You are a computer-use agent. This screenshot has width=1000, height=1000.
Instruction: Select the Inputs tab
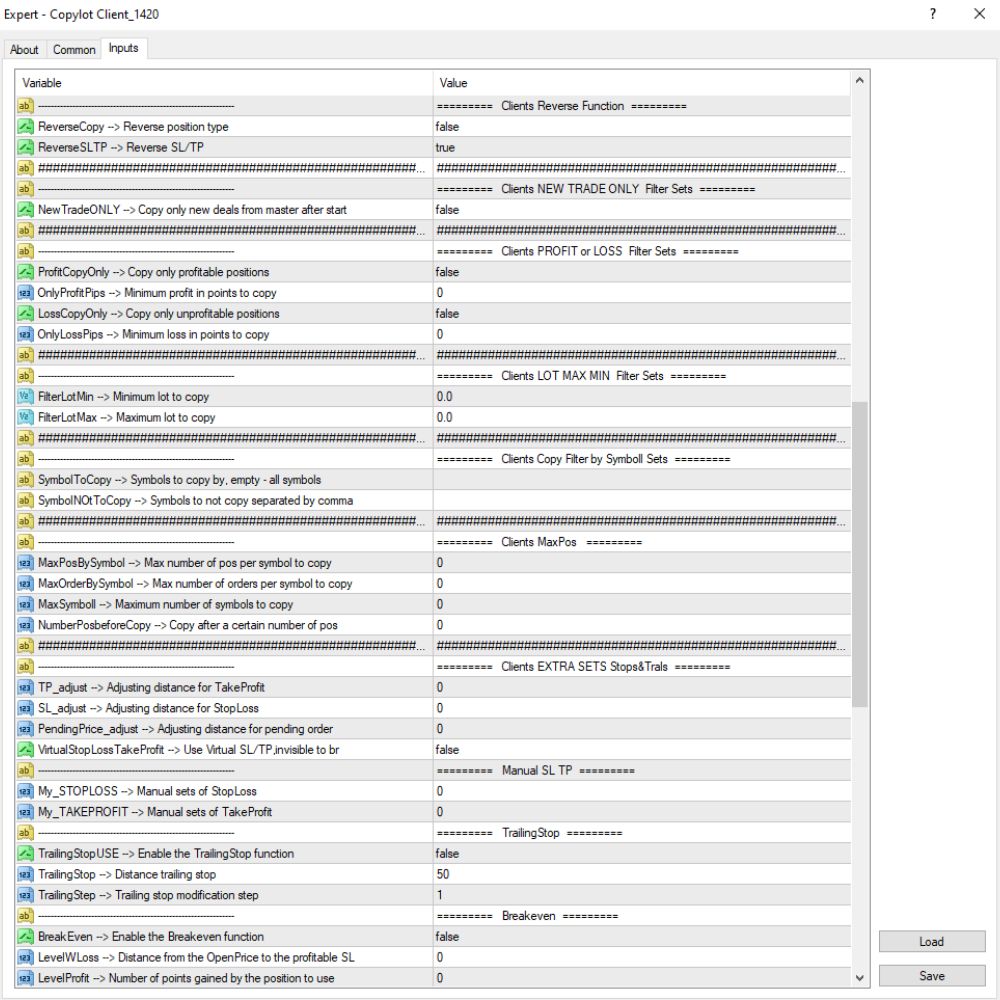click(124, 48)
